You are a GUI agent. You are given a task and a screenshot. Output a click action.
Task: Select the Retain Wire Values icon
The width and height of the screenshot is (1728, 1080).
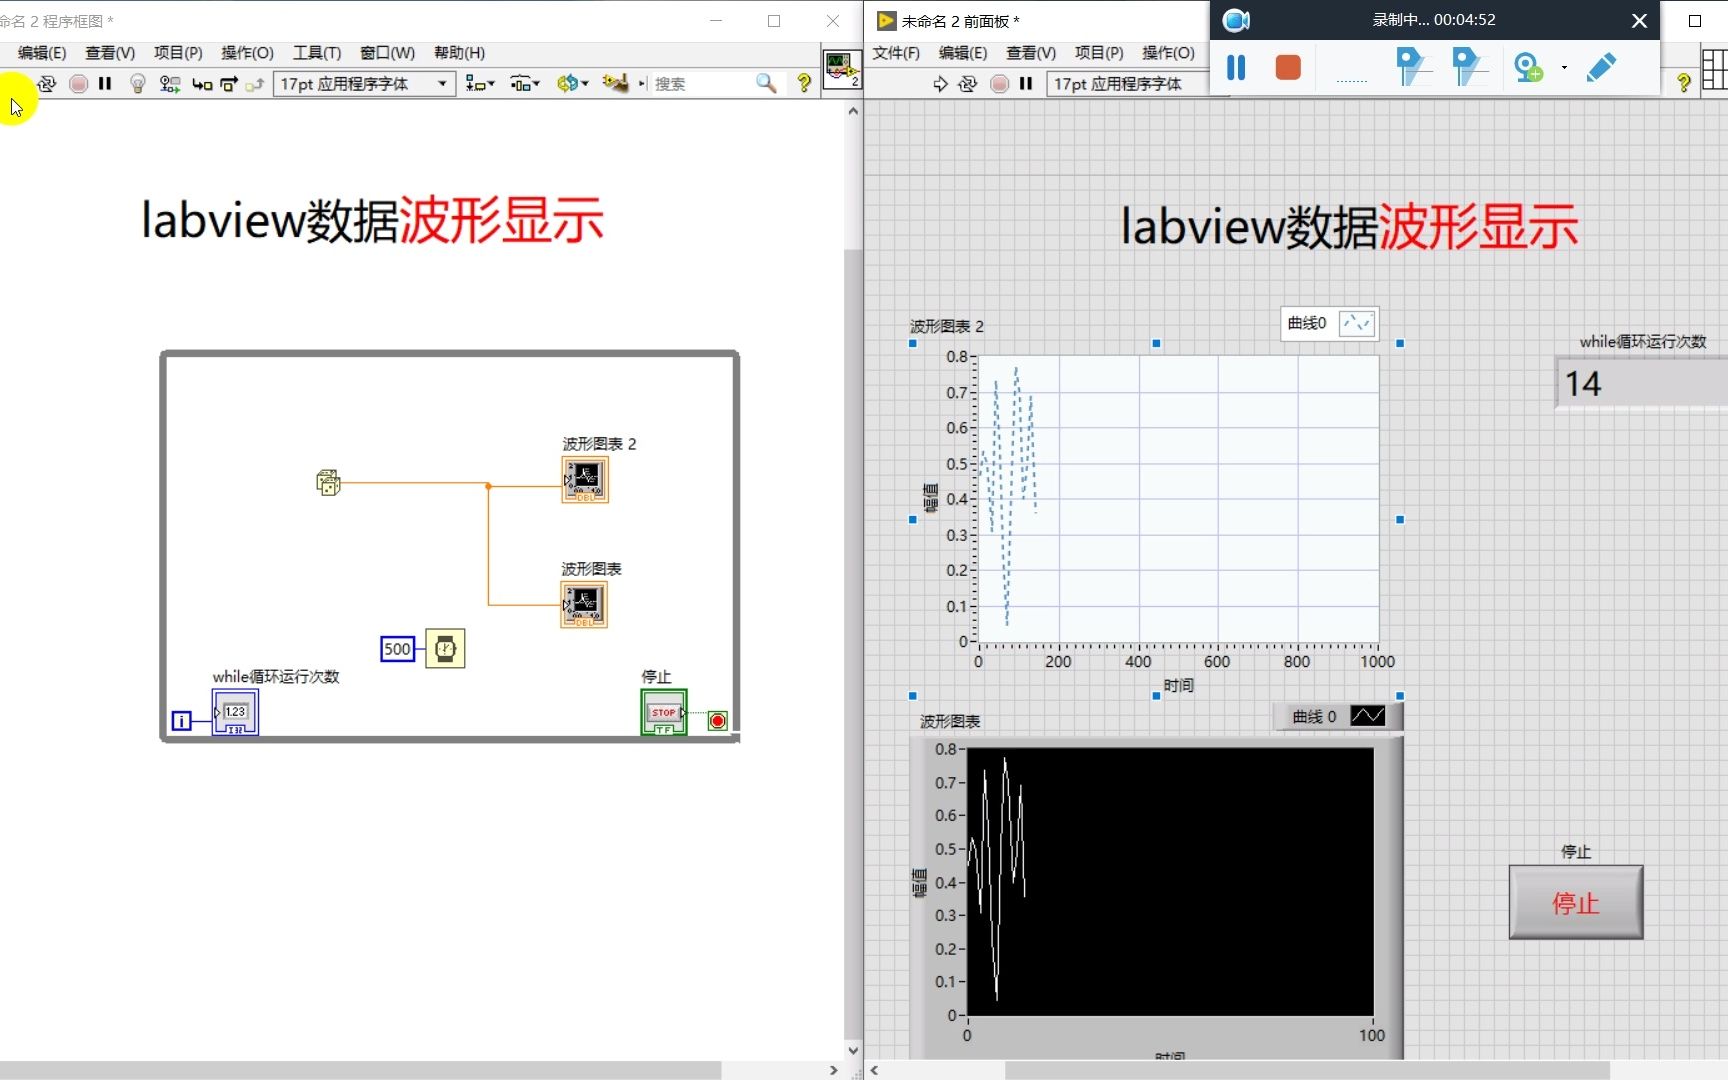click(167, 84)
